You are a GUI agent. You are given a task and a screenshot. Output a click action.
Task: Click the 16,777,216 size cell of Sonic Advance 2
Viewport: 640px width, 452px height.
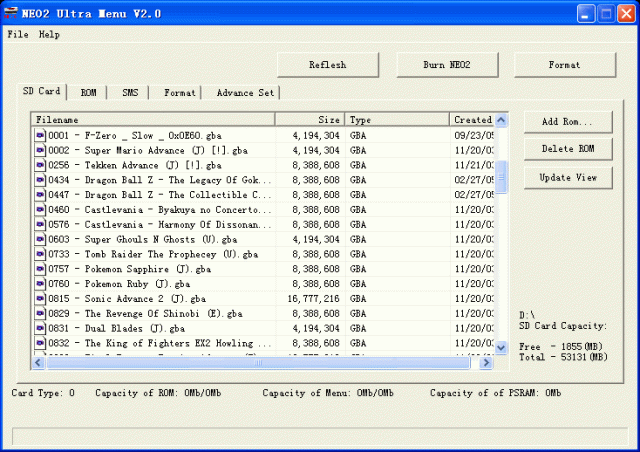[313, 298]
